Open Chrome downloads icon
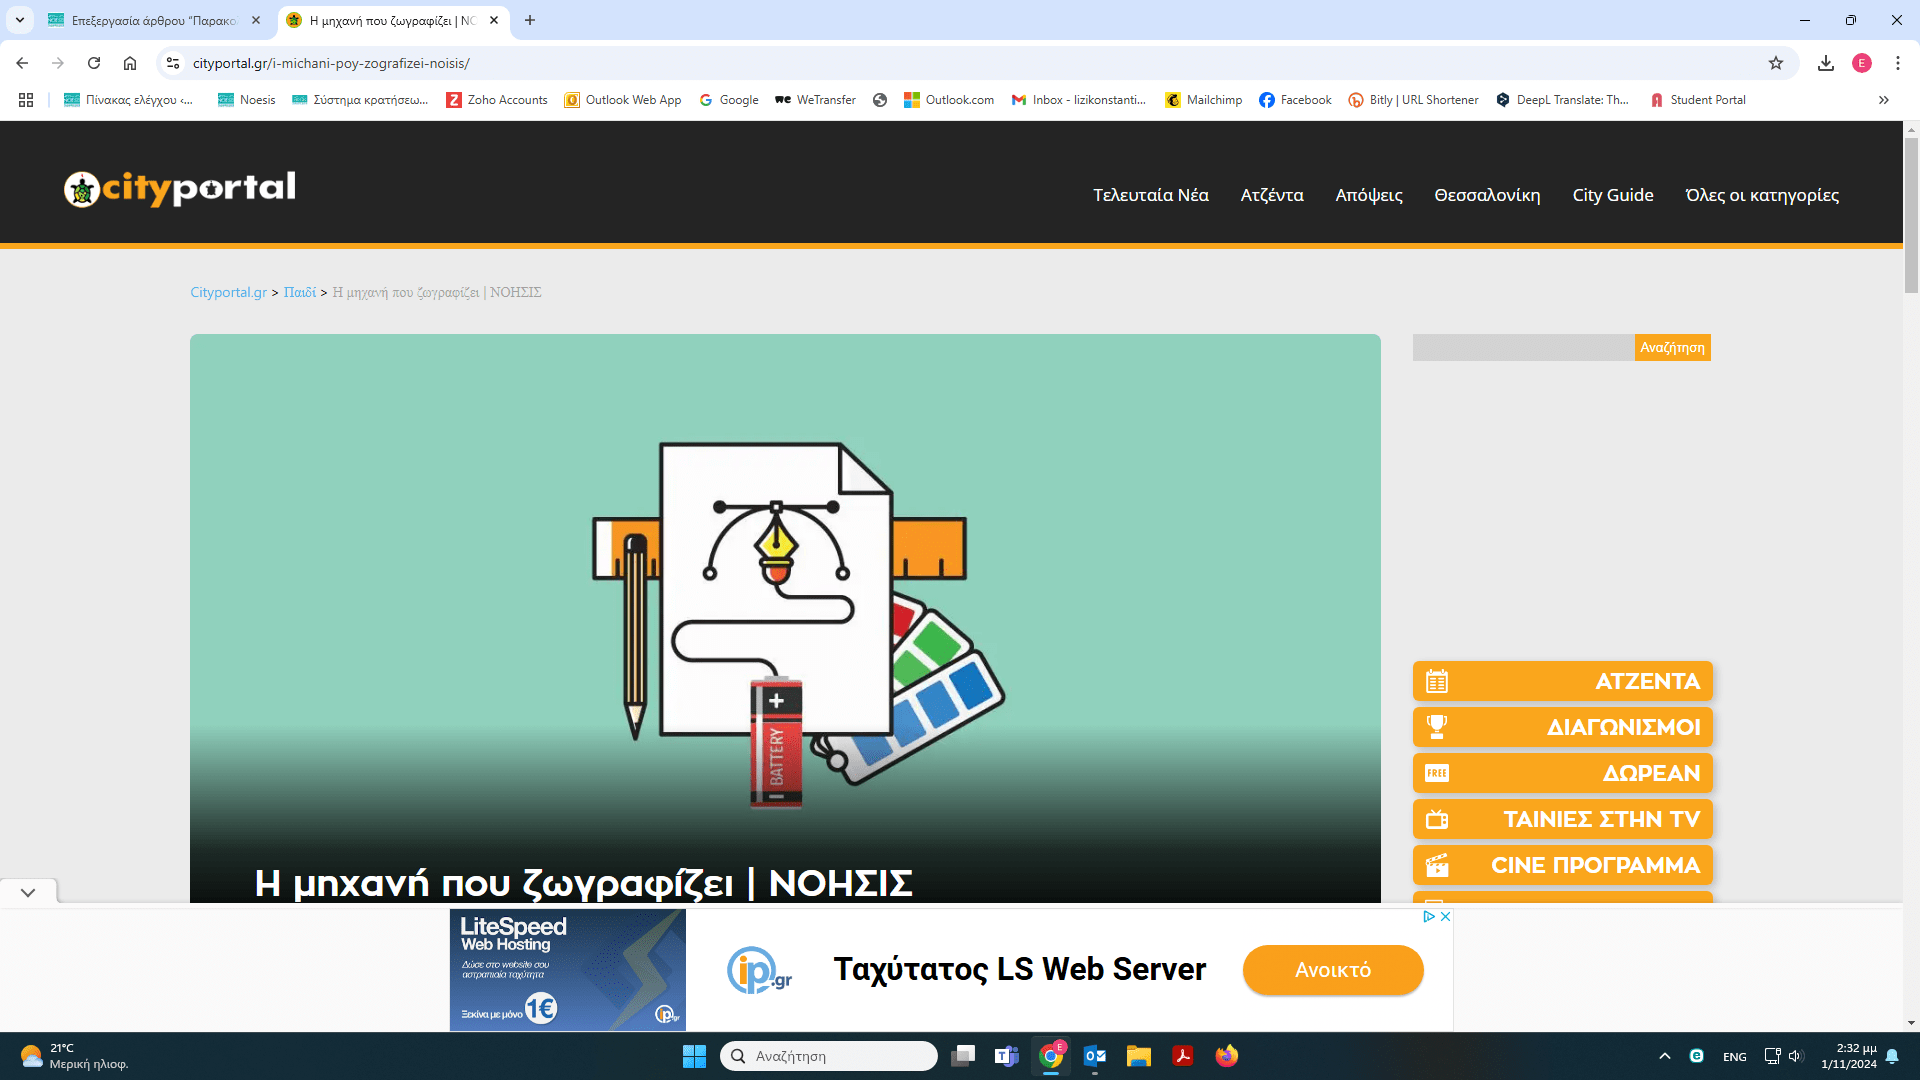Screen dimensions: 1920x1080 [x=1825, y=63]
